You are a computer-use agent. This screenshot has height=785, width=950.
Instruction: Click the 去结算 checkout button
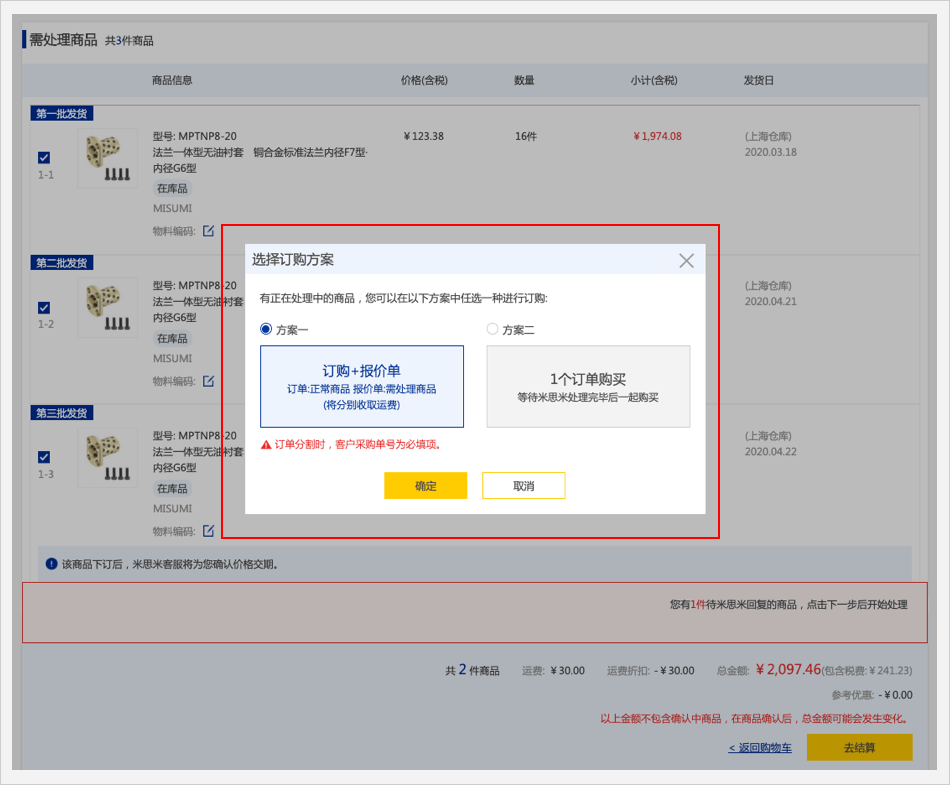point(859,748)
